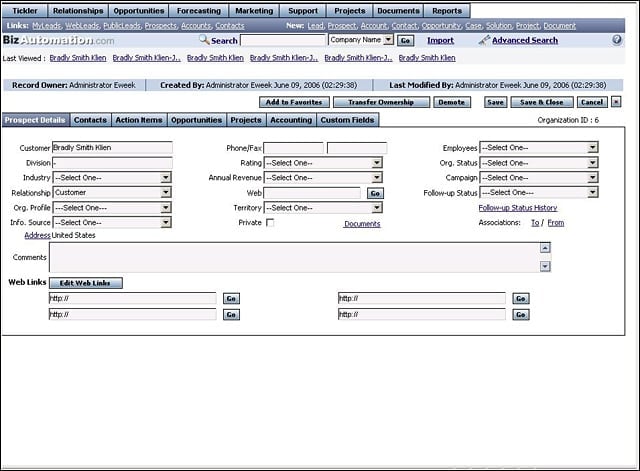Click the Save button
Viewport: 640px width, 471px height.
coord(496,102)
